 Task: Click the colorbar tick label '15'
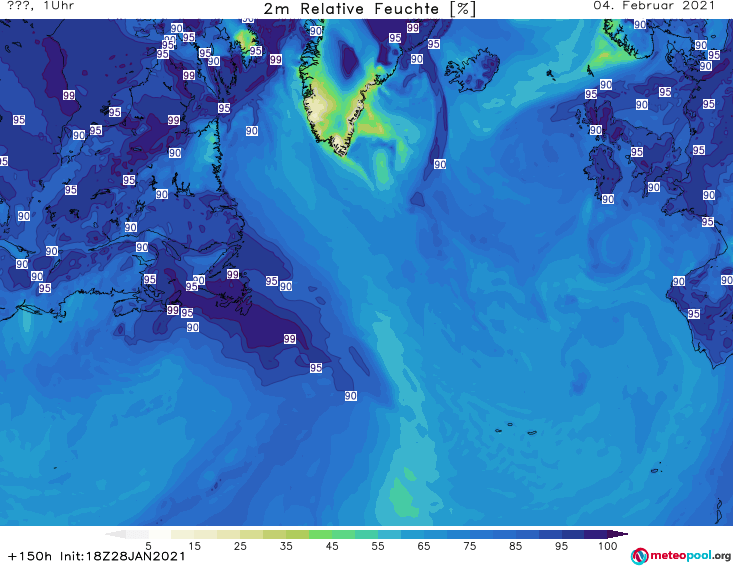click(x=194, y=546)
